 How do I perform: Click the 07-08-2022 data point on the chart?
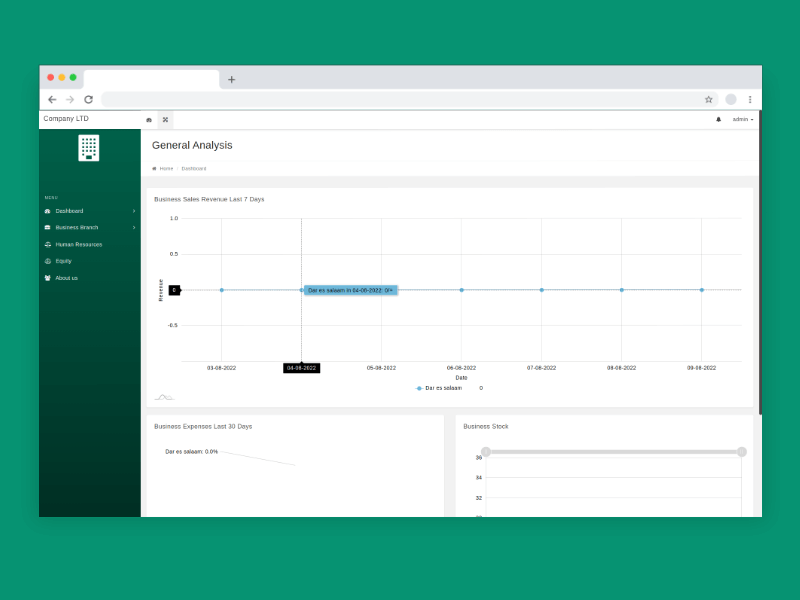[x=541, y=290]
